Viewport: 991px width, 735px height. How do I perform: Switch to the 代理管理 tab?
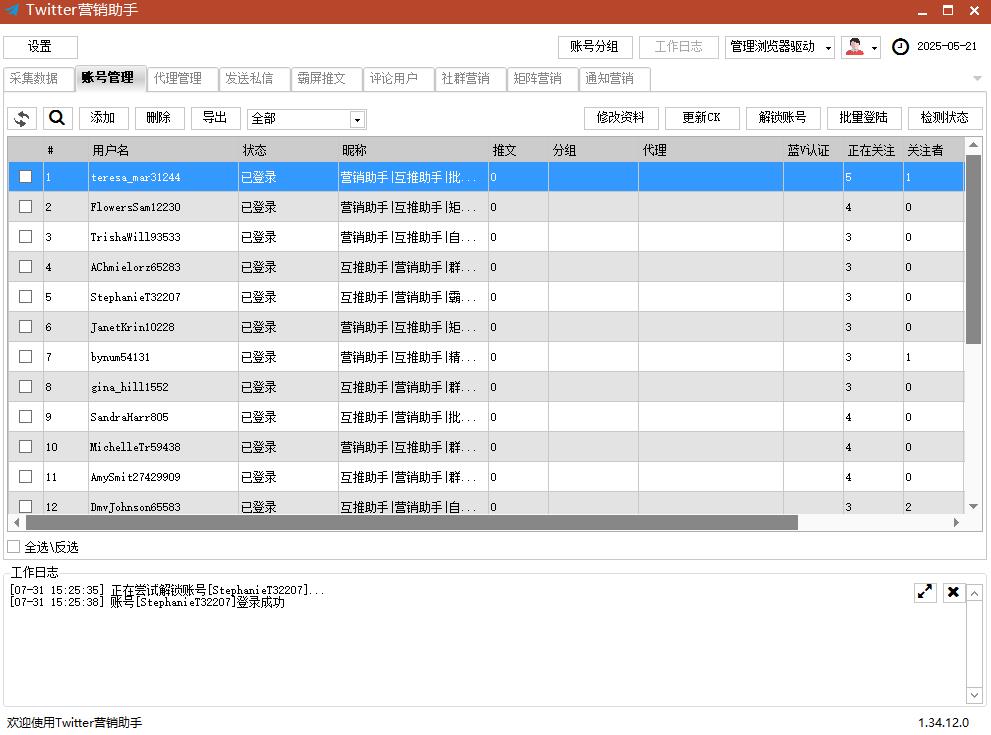[x=178, y=79]
